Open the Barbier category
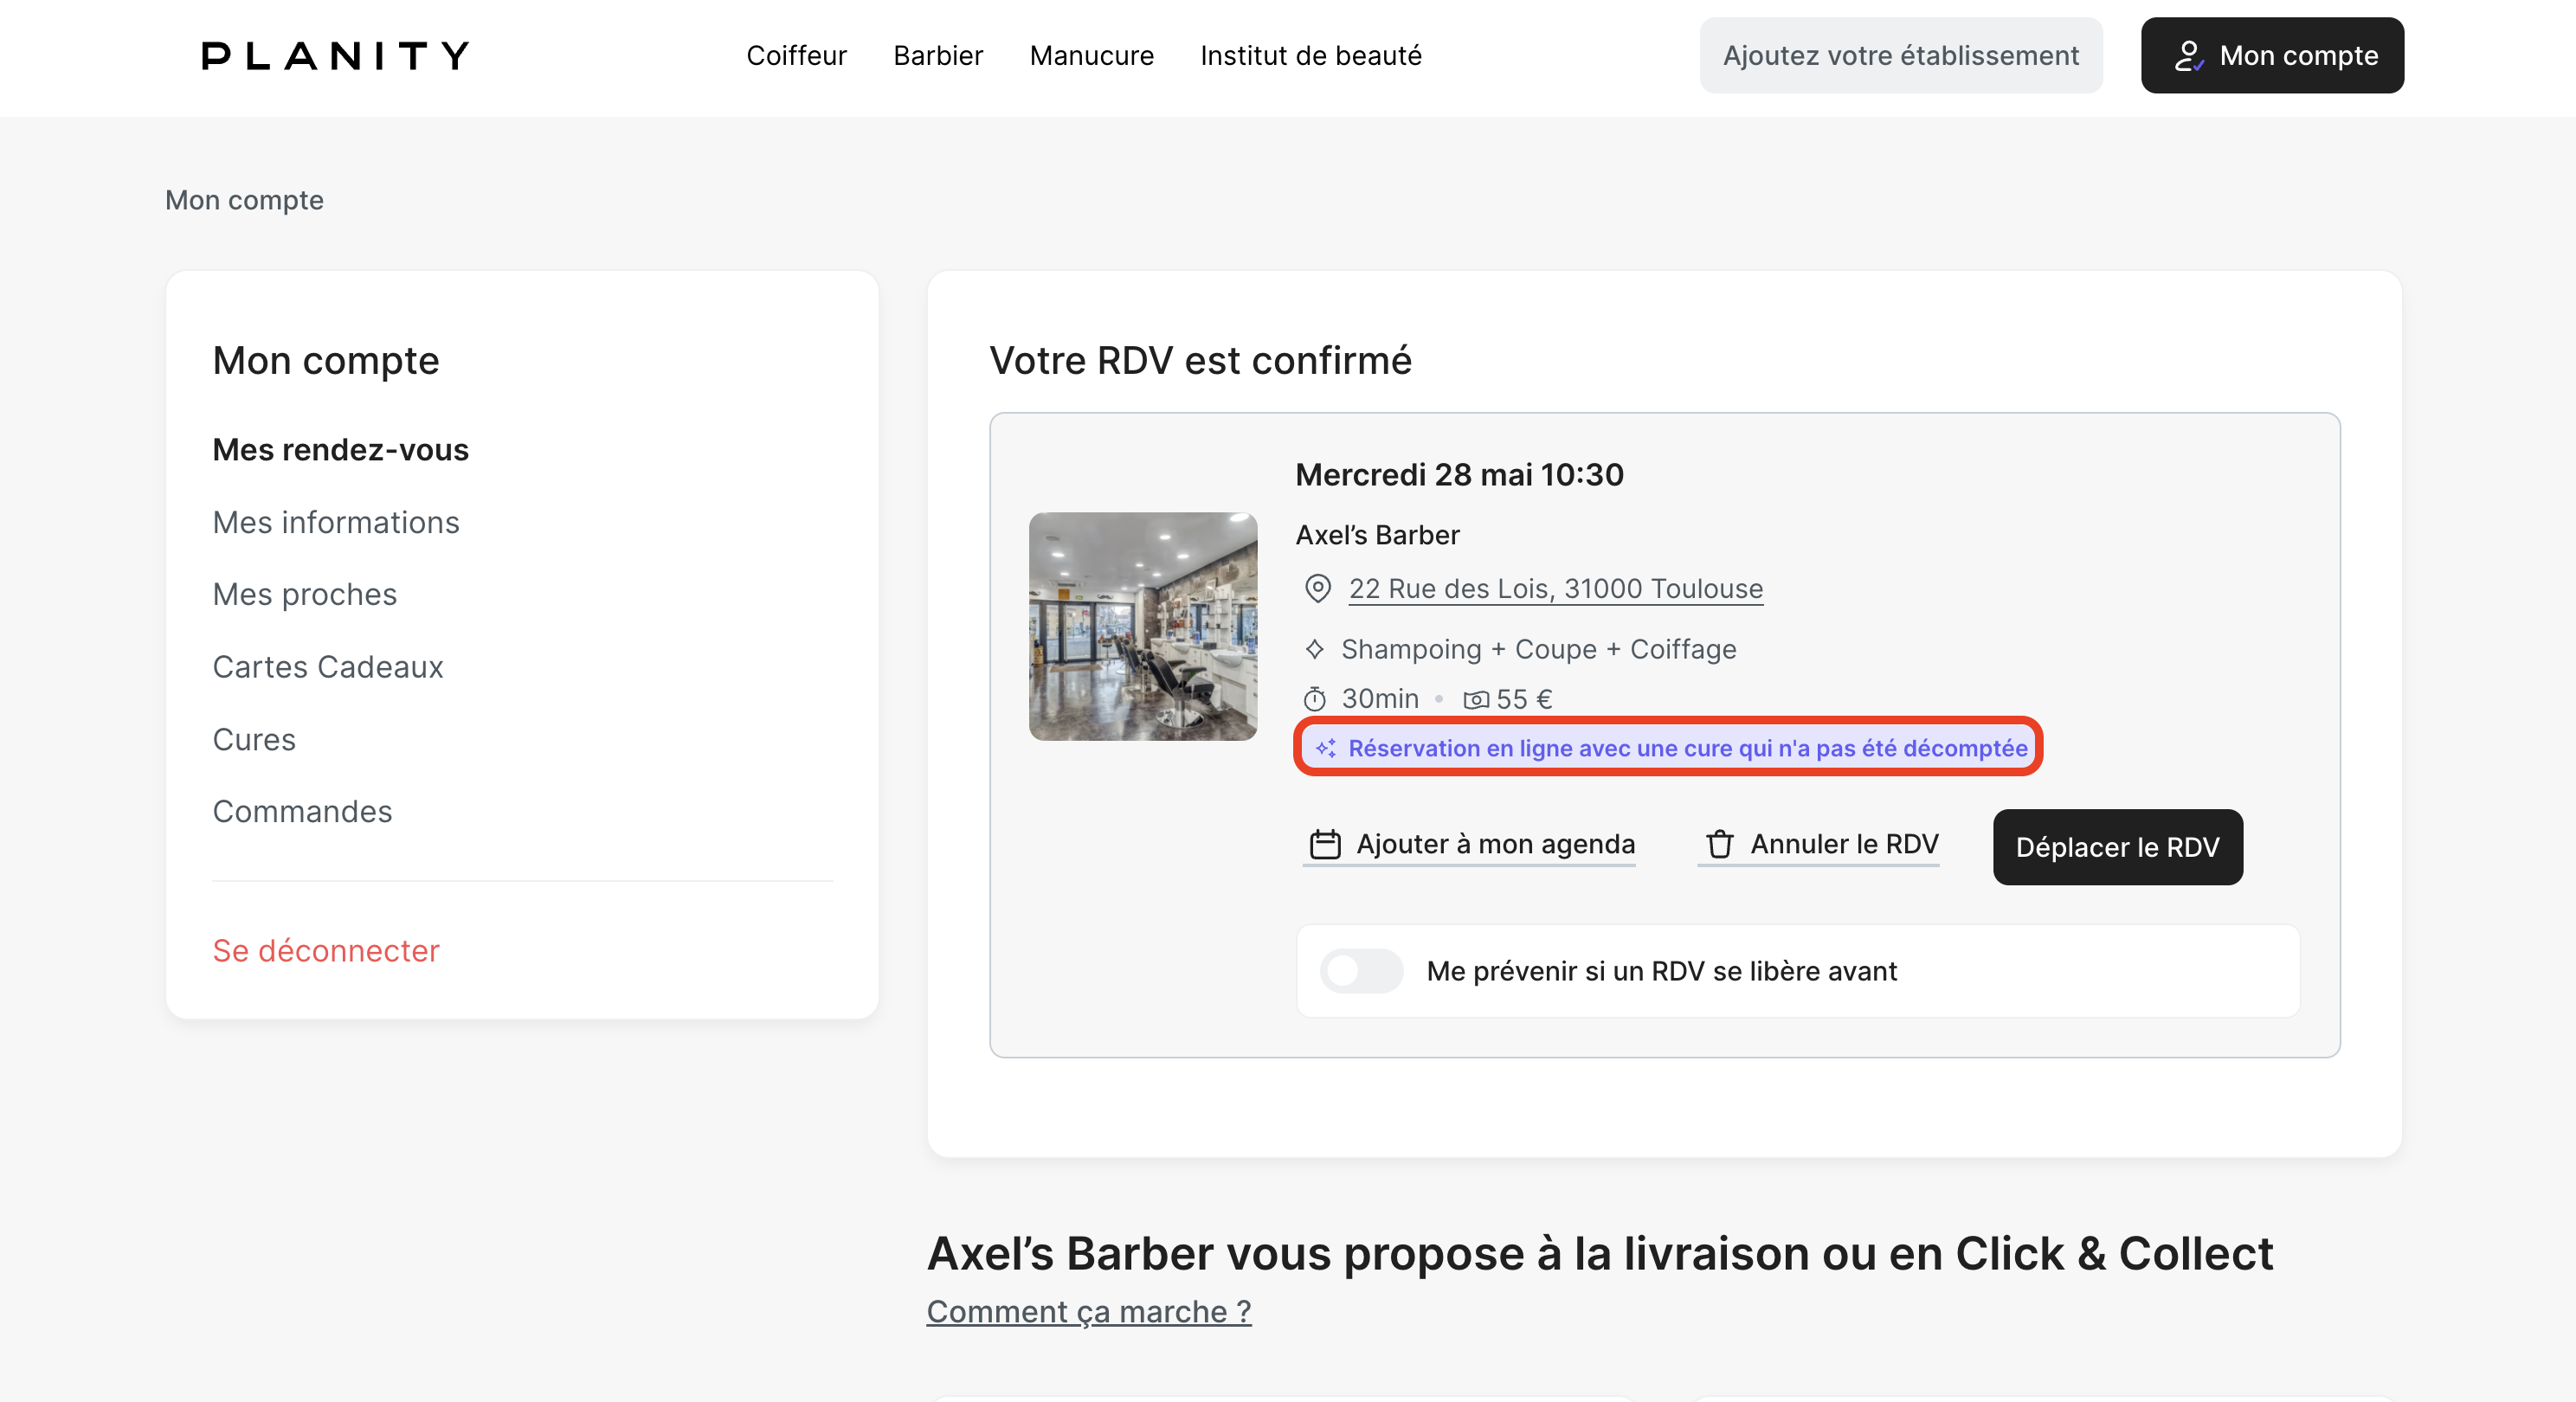This screenshot has width=2576, height=1402. 937,56
